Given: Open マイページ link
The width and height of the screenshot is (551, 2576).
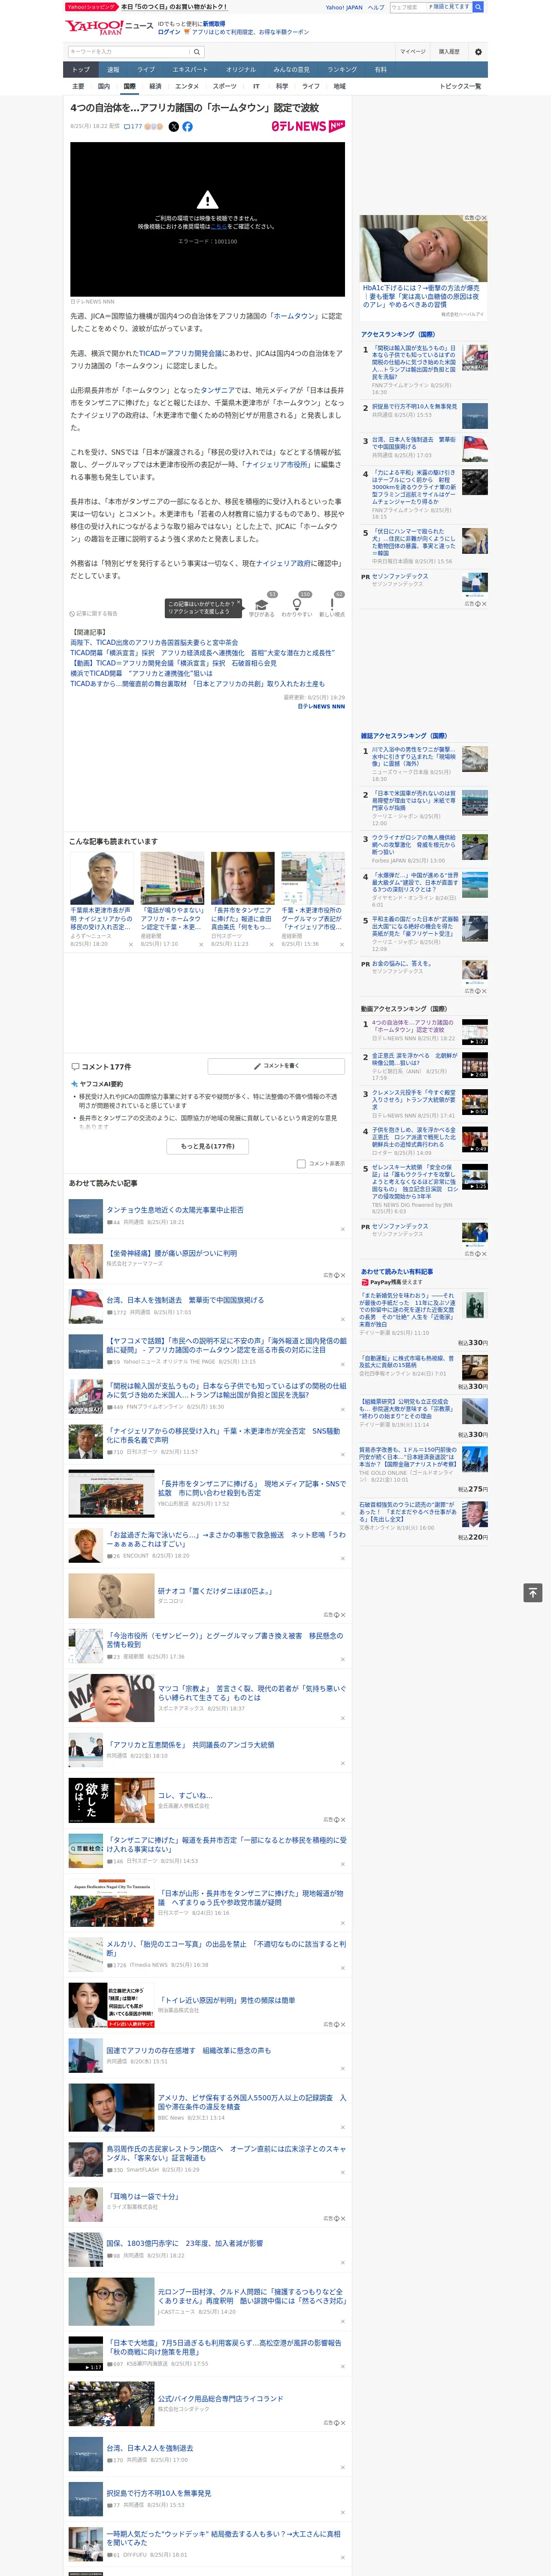Looking at the screenshot, I should (x=413, y=52).
